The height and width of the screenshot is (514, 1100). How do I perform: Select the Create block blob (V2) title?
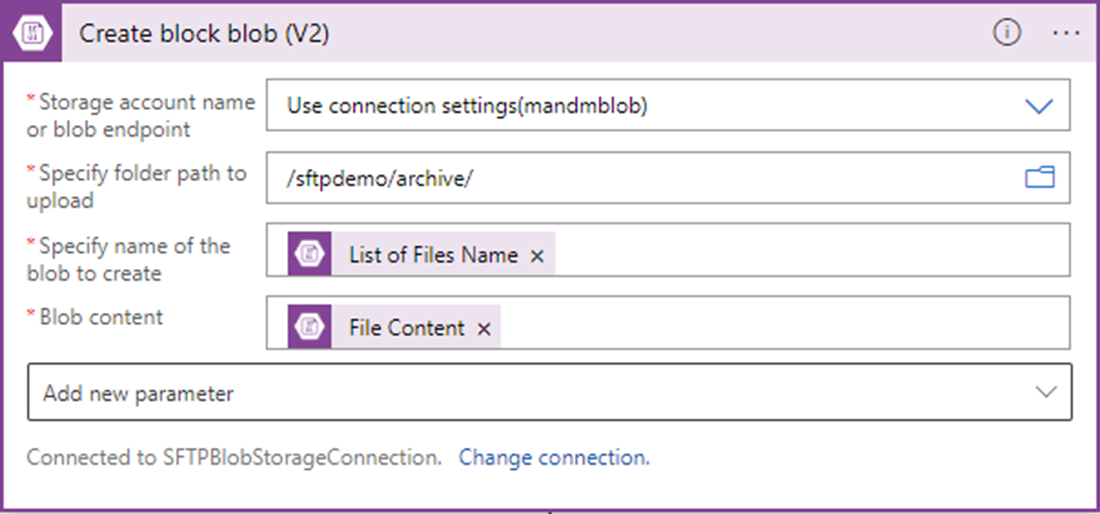[204, 34]
